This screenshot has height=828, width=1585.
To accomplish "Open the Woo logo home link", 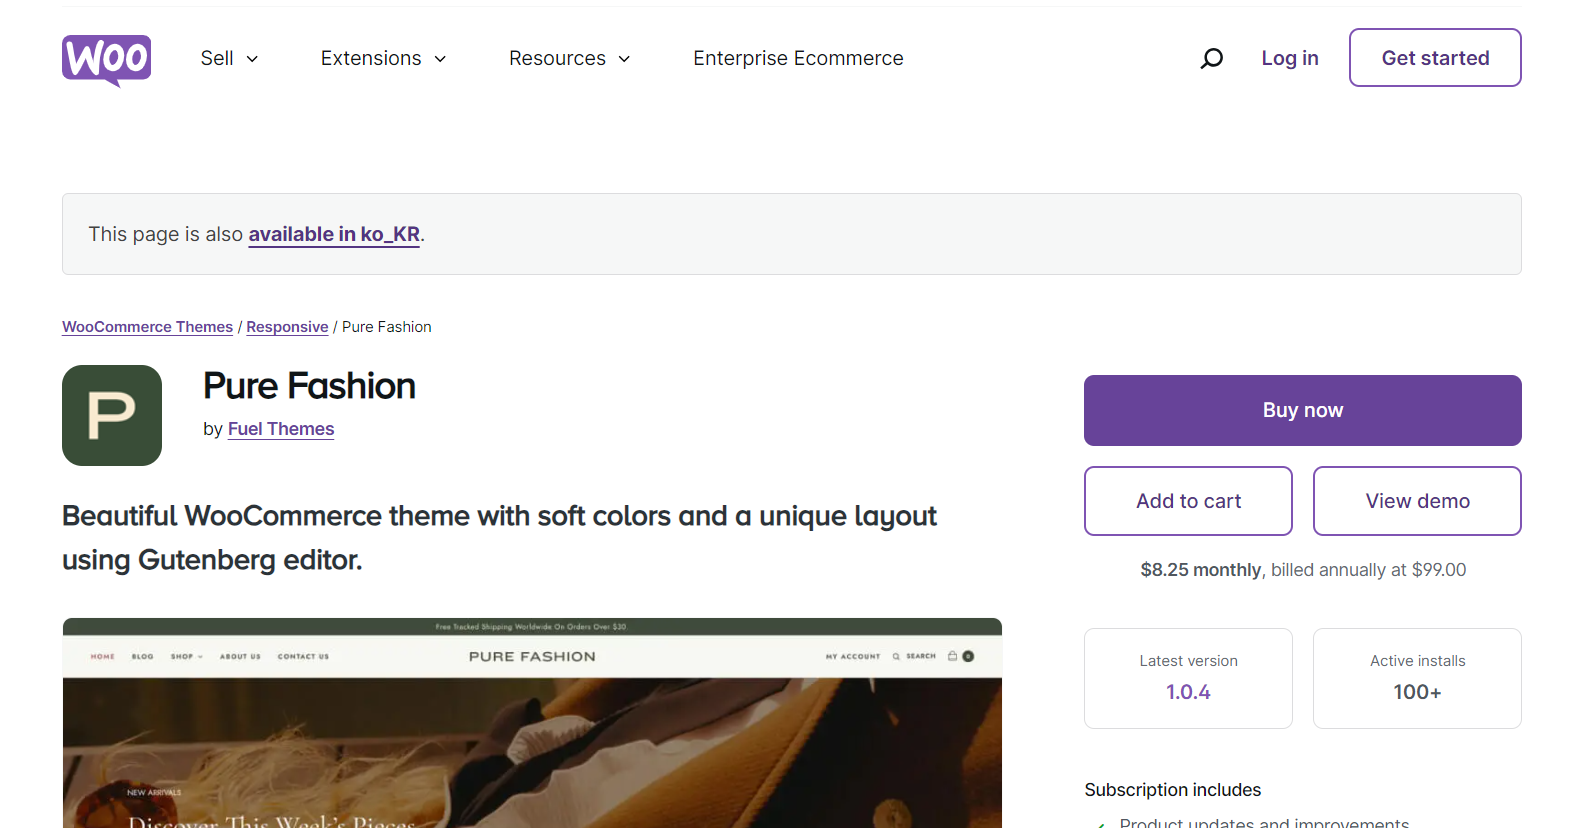I will click(x=106, y=60).
